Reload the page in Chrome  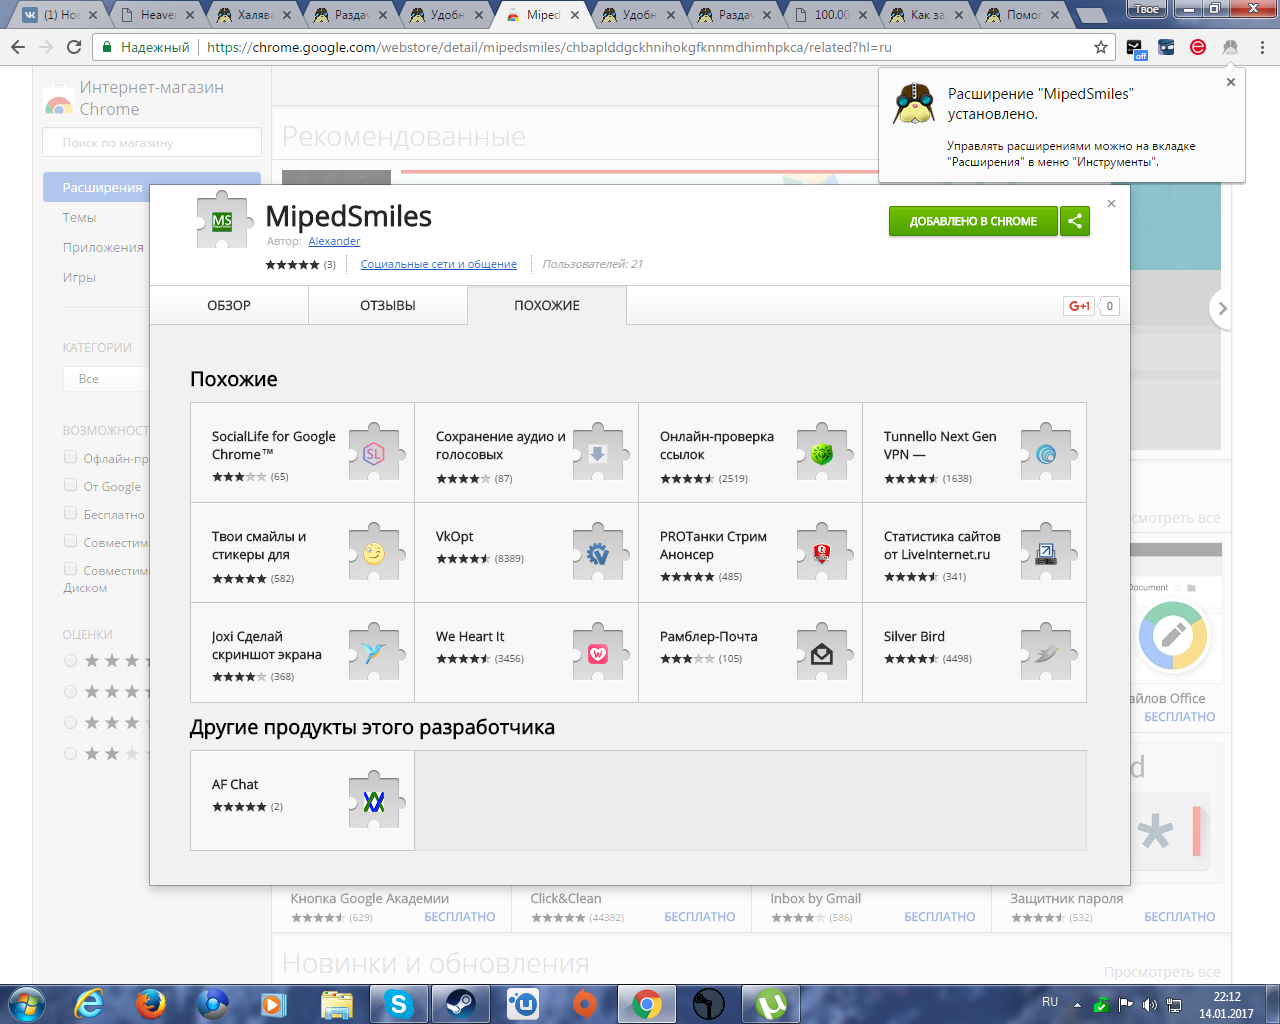[x=74, y=47]
